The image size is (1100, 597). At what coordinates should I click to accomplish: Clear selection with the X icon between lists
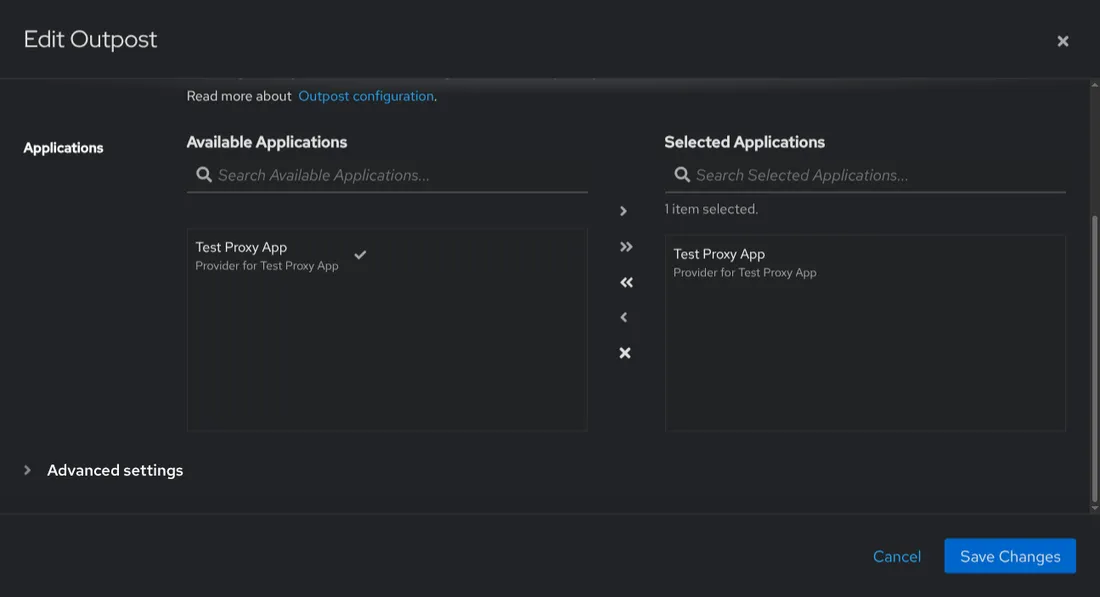(x=624, y=353)
